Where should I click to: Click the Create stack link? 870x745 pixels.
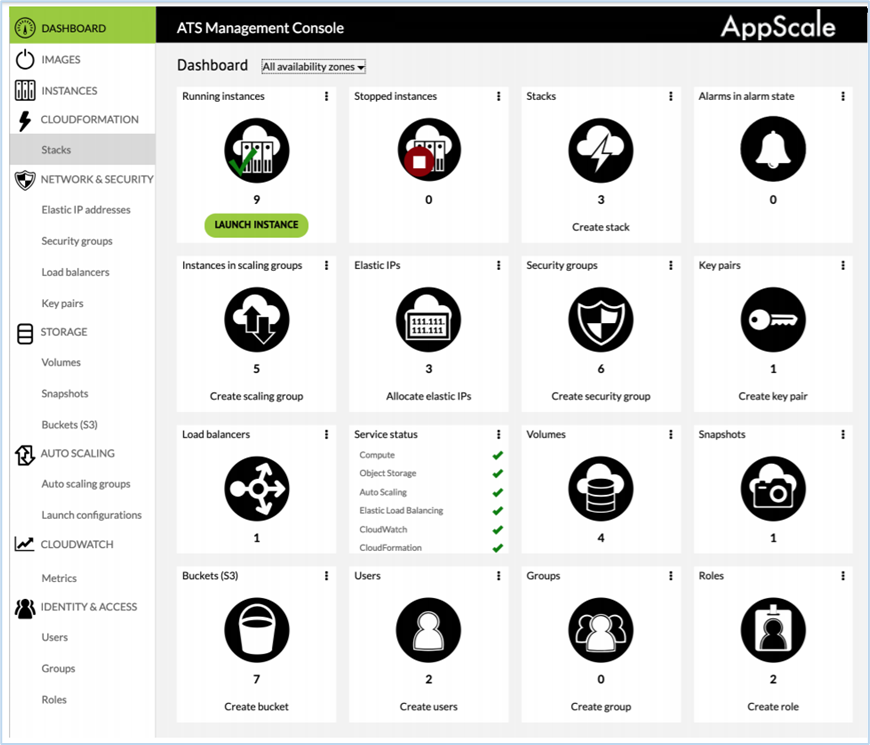(601, 227)
